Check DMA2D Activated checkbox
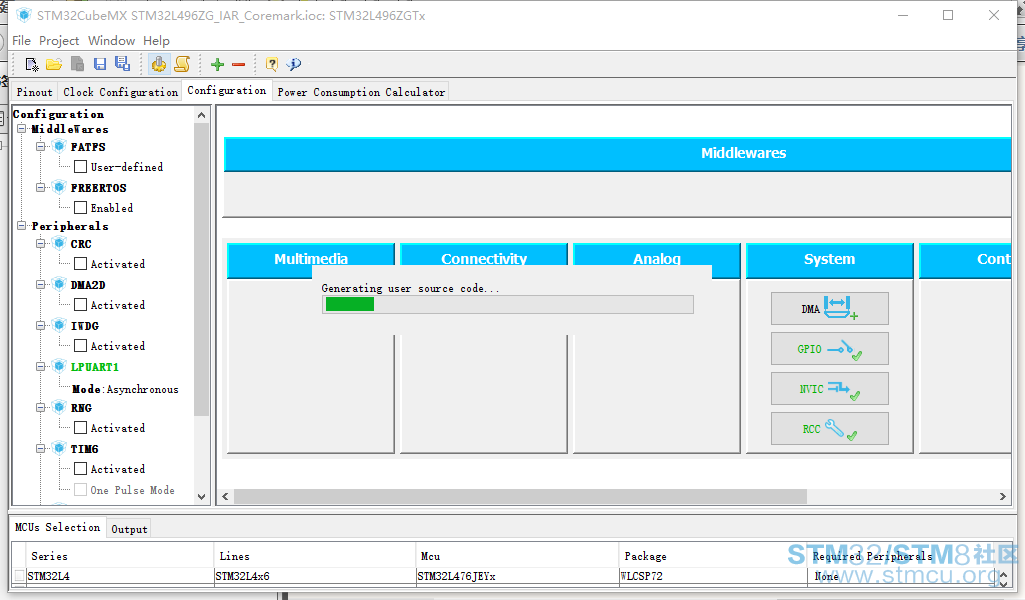The width and height of the screenshot is (1025, 600). [x=80, y=305]
